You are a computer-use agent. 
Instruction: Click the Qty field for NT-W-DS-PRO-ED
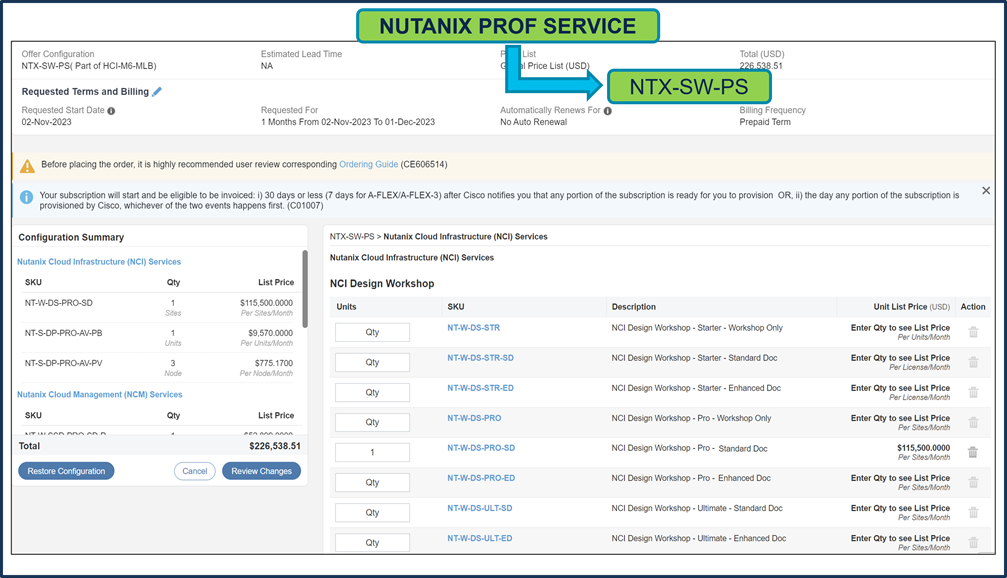[x=372, y=482]
